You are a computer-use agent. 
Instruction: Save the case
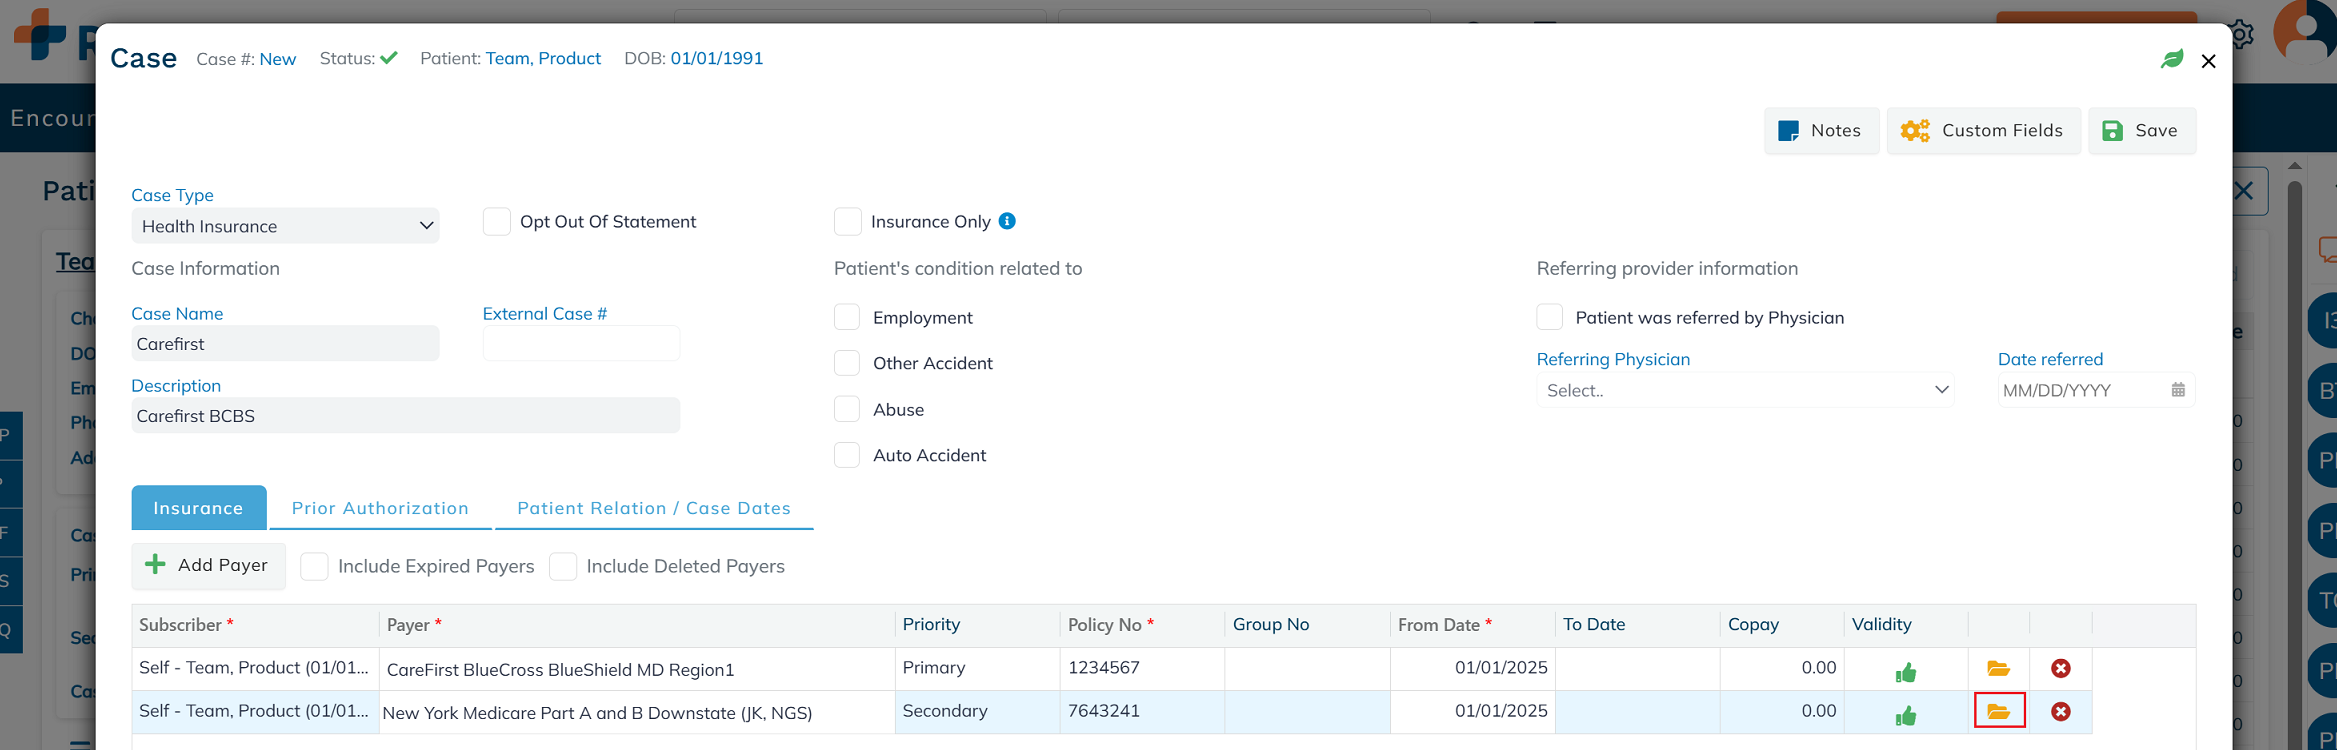(x=2141, y=131)
